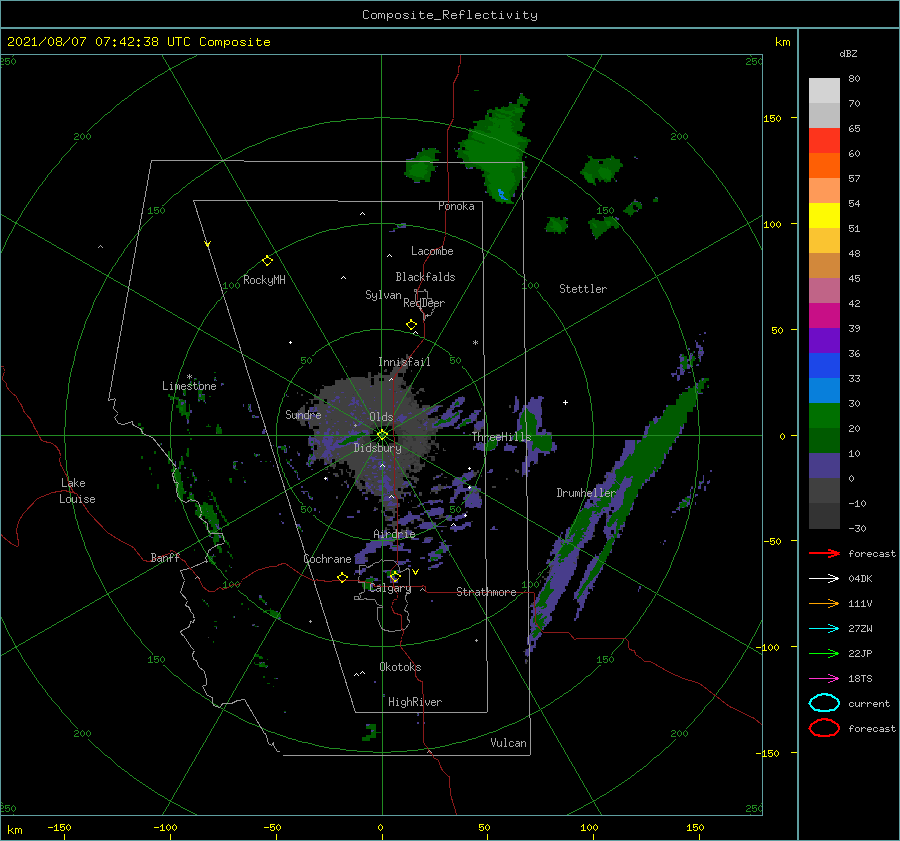Click the Strathmore city label
The image size is (900, 841).
point(486,592)
